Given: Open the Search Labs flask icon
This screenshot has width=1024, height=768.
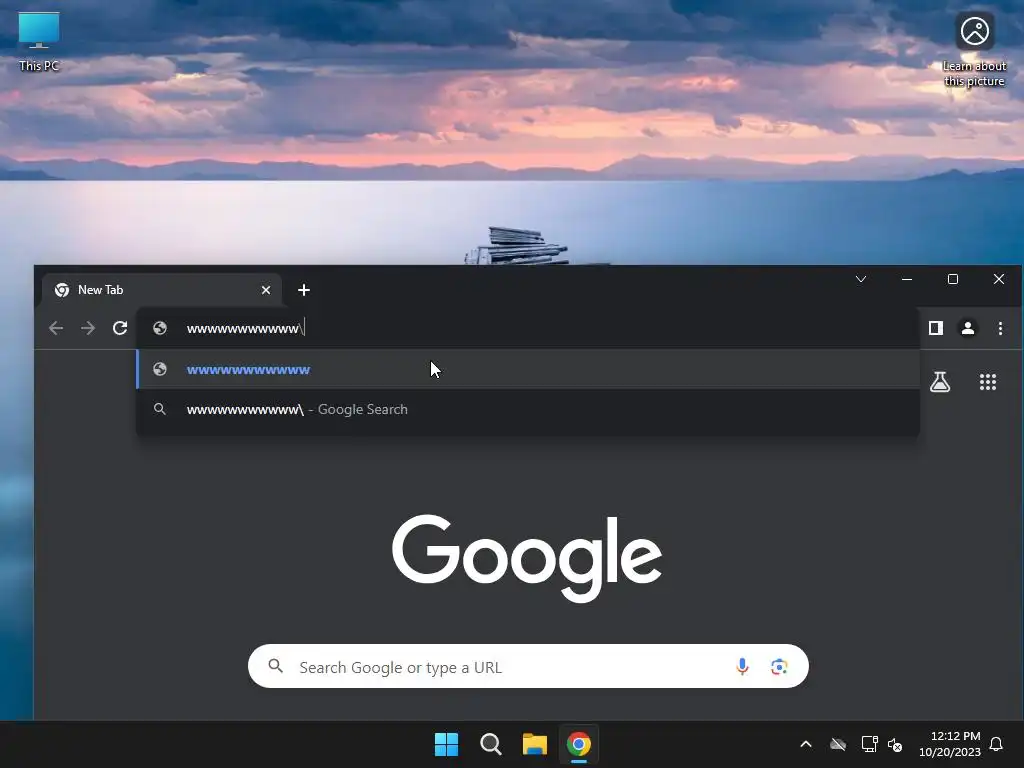Looking at the screenshot, I should click(x=940, y=382).
